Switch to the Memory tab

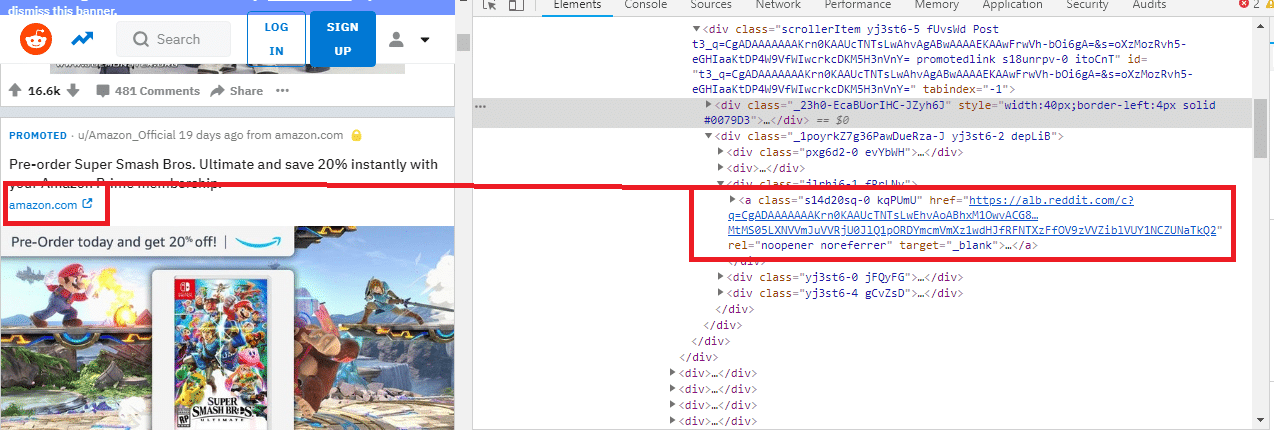tap(936, 5)
